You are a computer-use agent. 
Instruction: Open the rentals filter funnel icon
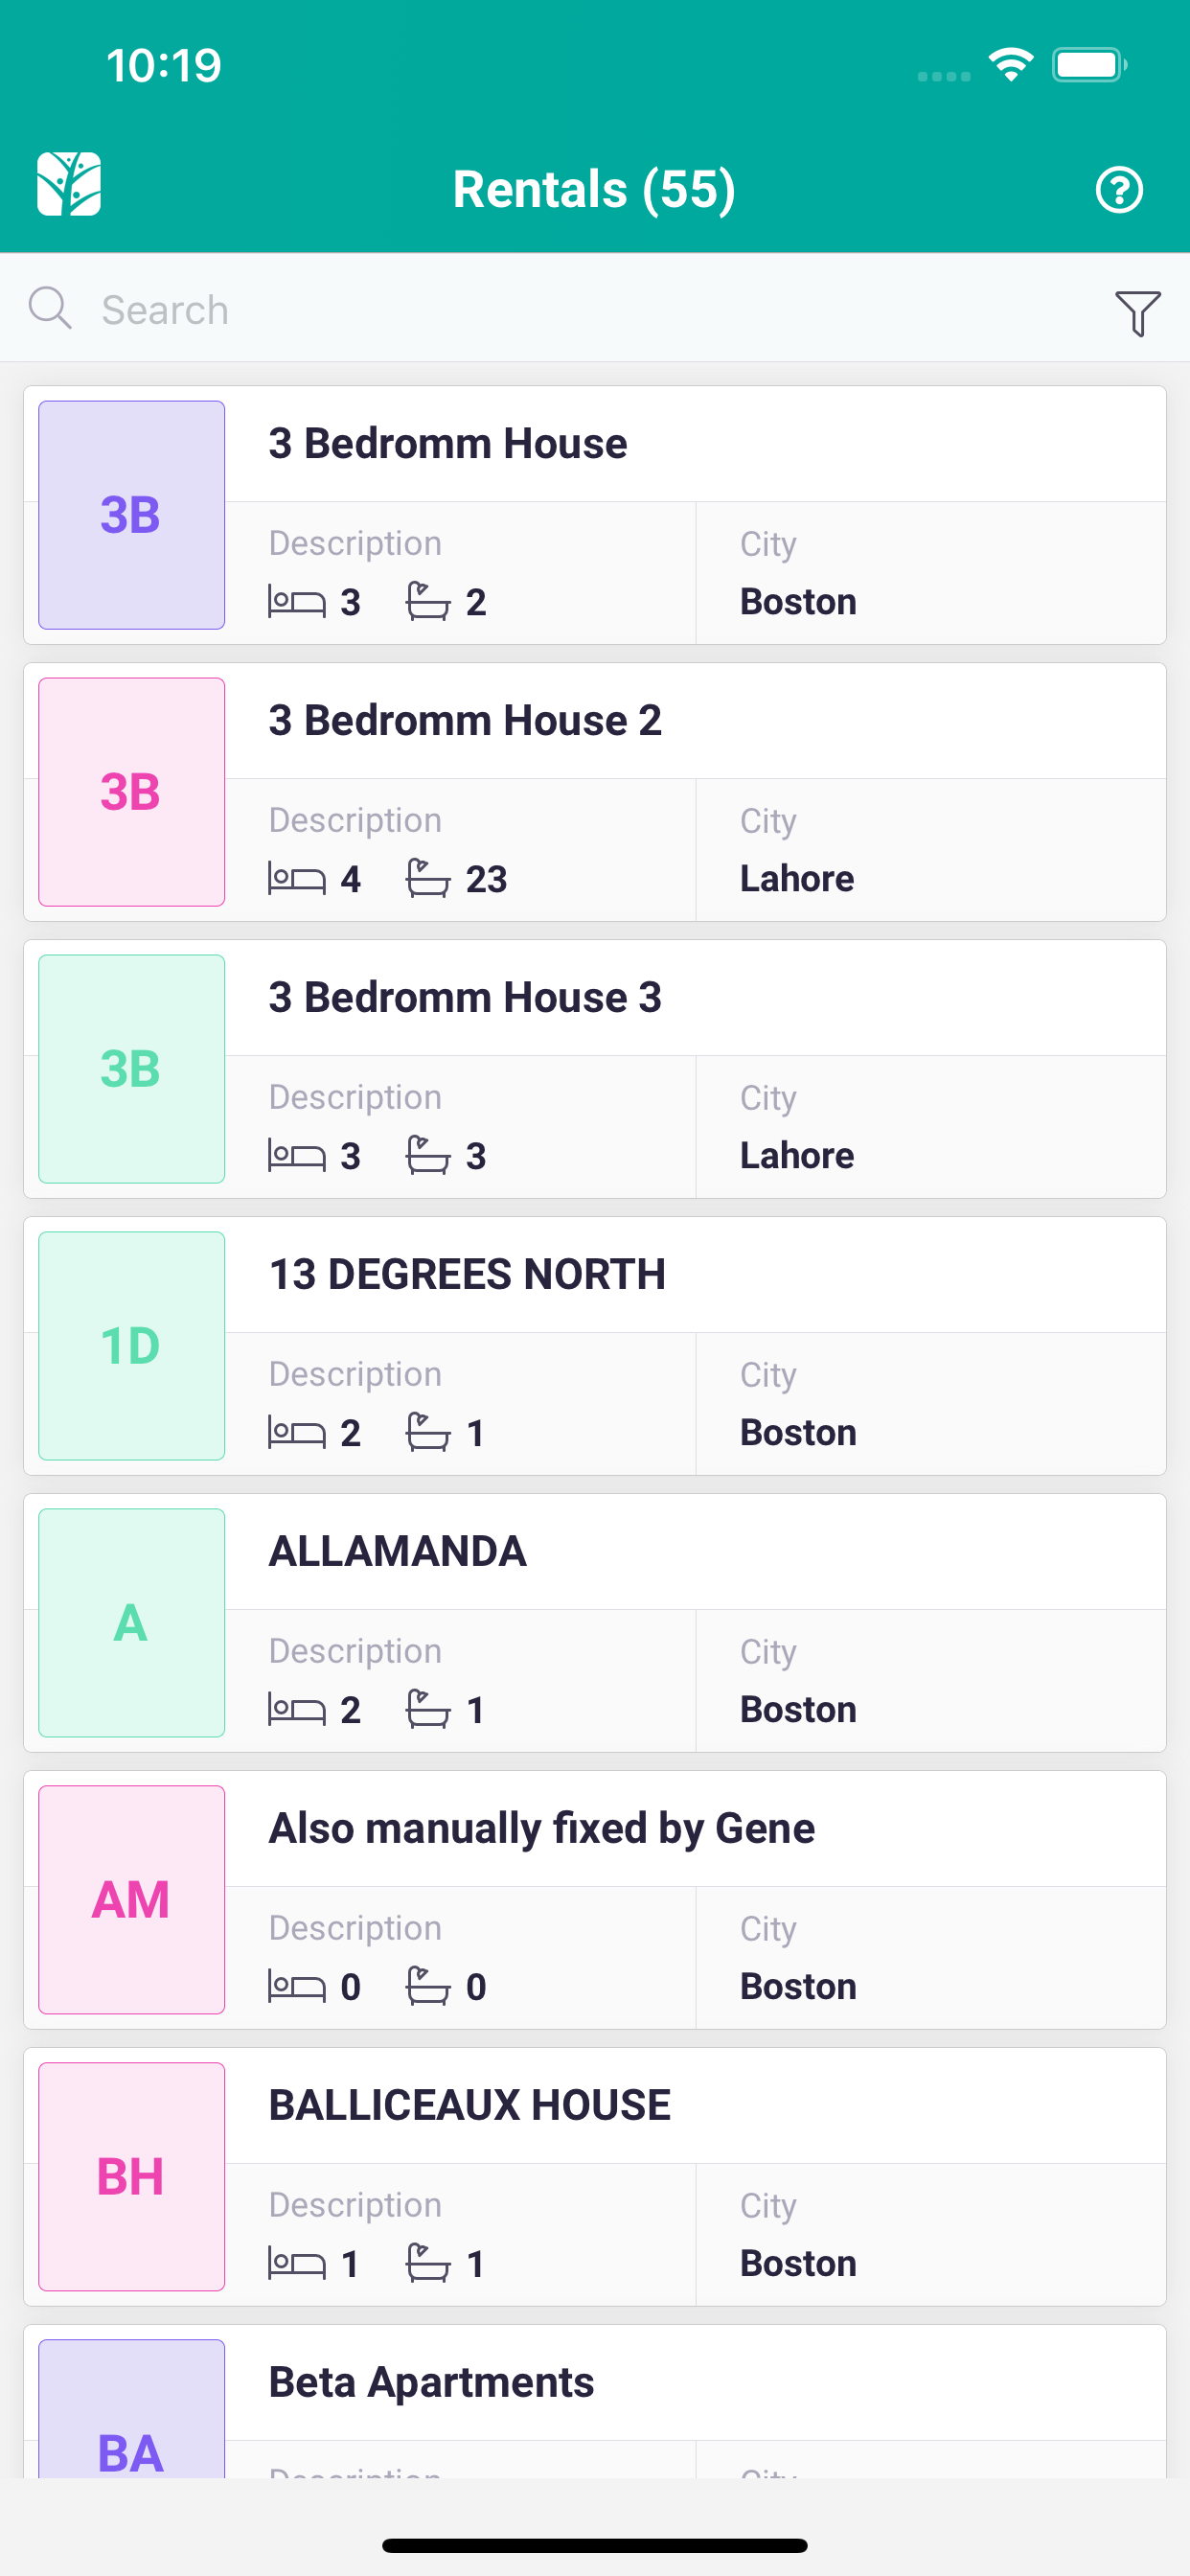[1137, 313]
